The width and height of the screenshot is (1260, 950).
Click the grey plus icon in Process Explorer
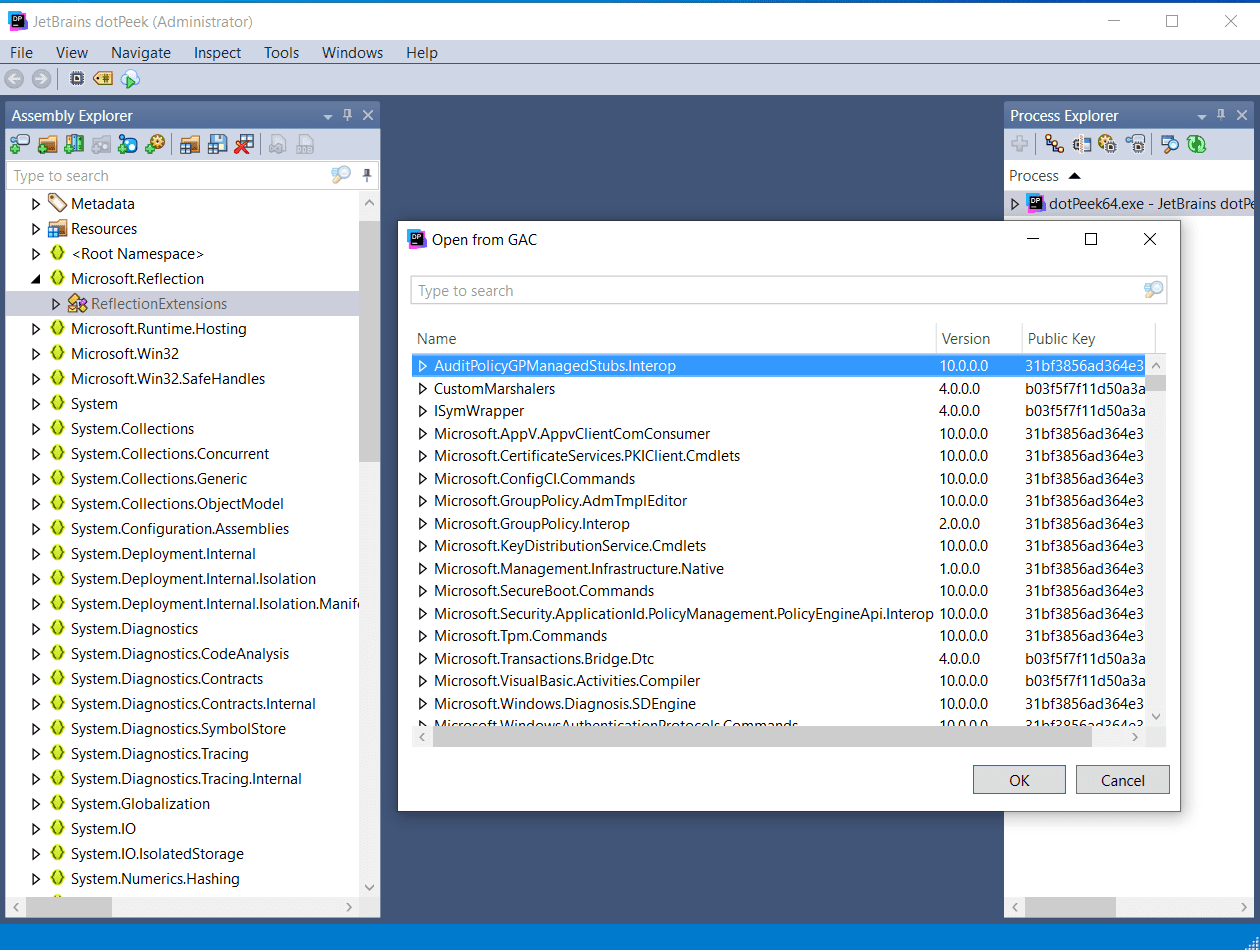click(1020, 145)
